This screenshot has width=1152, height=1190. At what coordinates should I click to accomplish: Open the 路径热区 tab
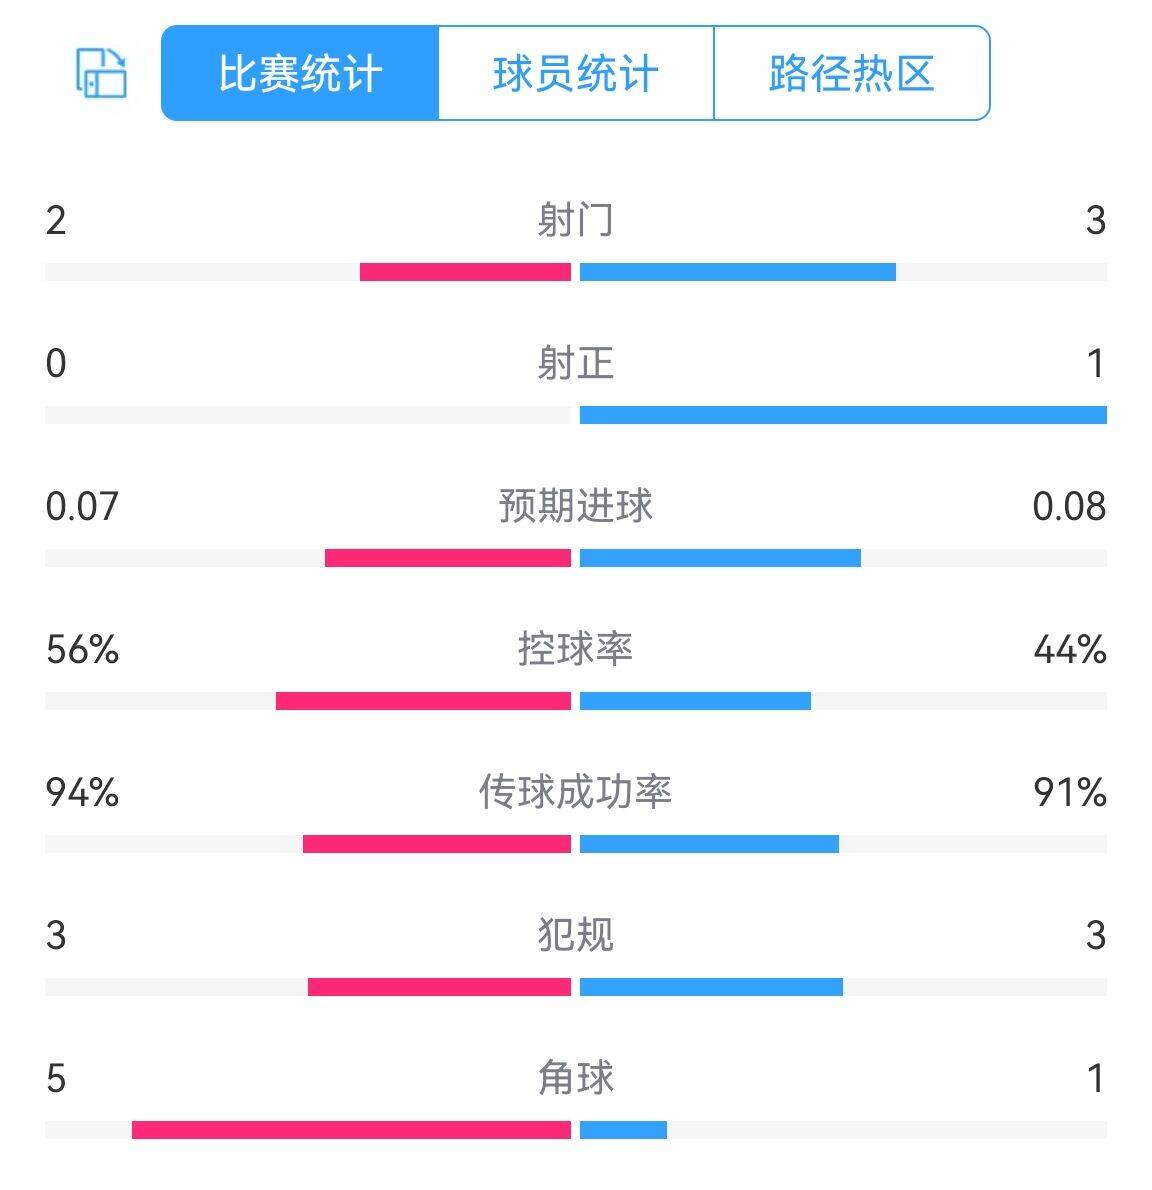coord(851,74)
